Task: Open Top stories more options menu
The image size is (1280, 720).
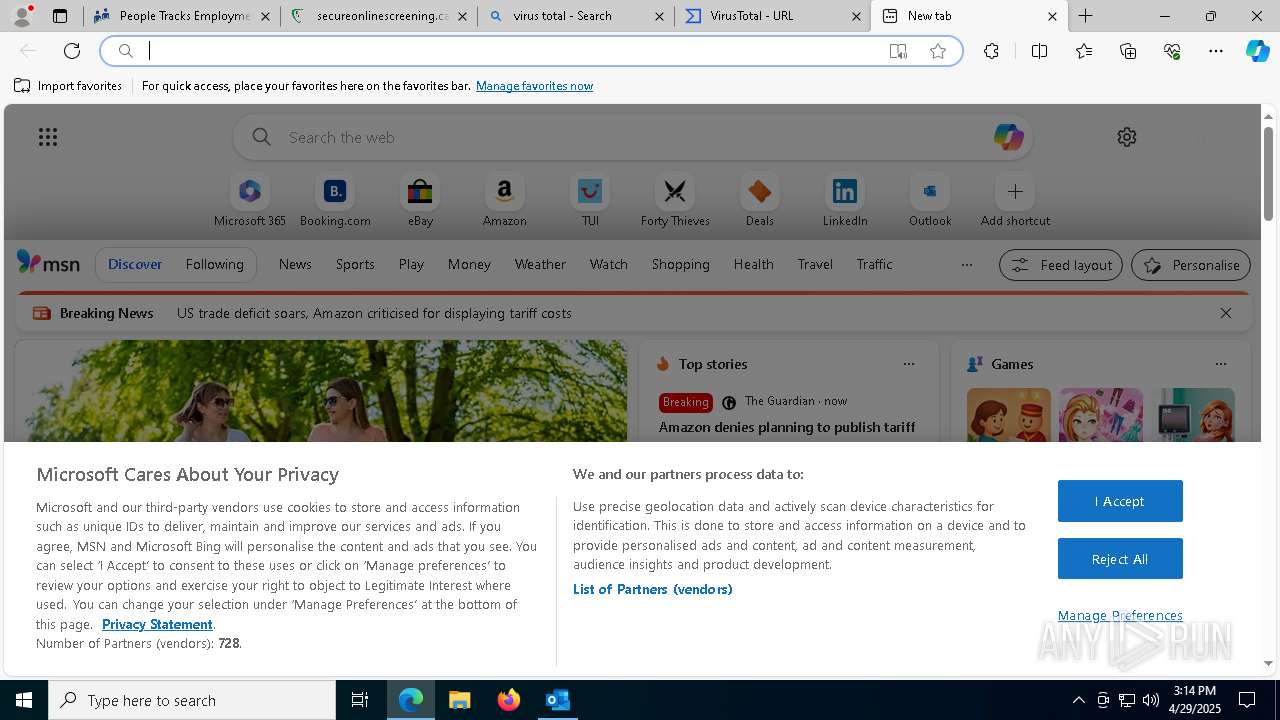Action: point(908,364)
